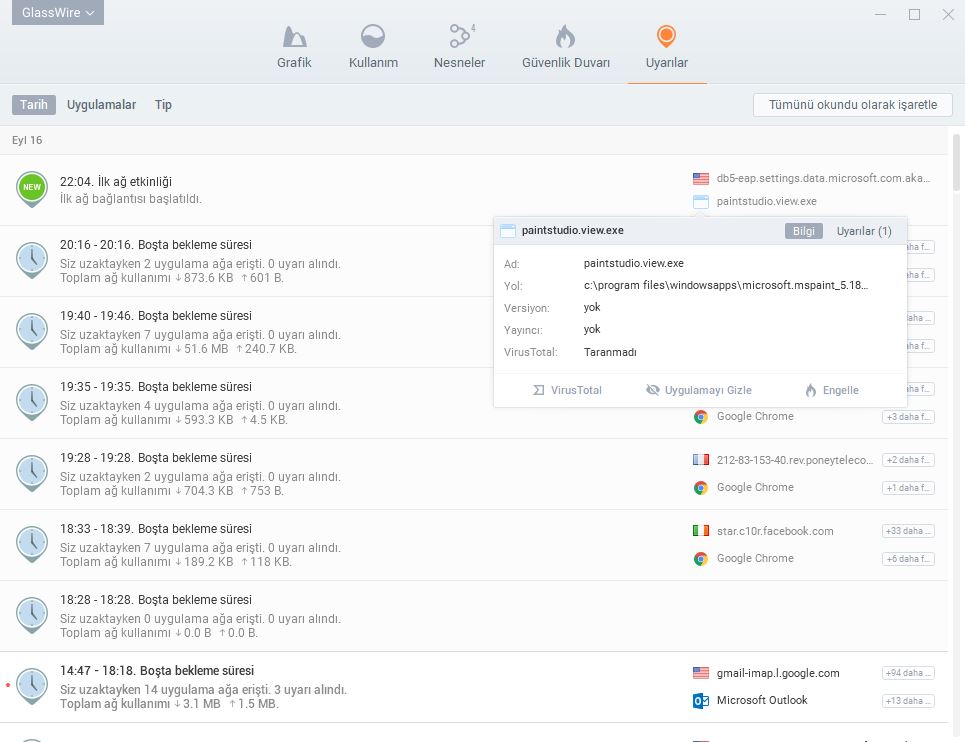The image size is (965, 742).
Task: Click French flag beside poneytelecom host
Action: click(701, 460)
